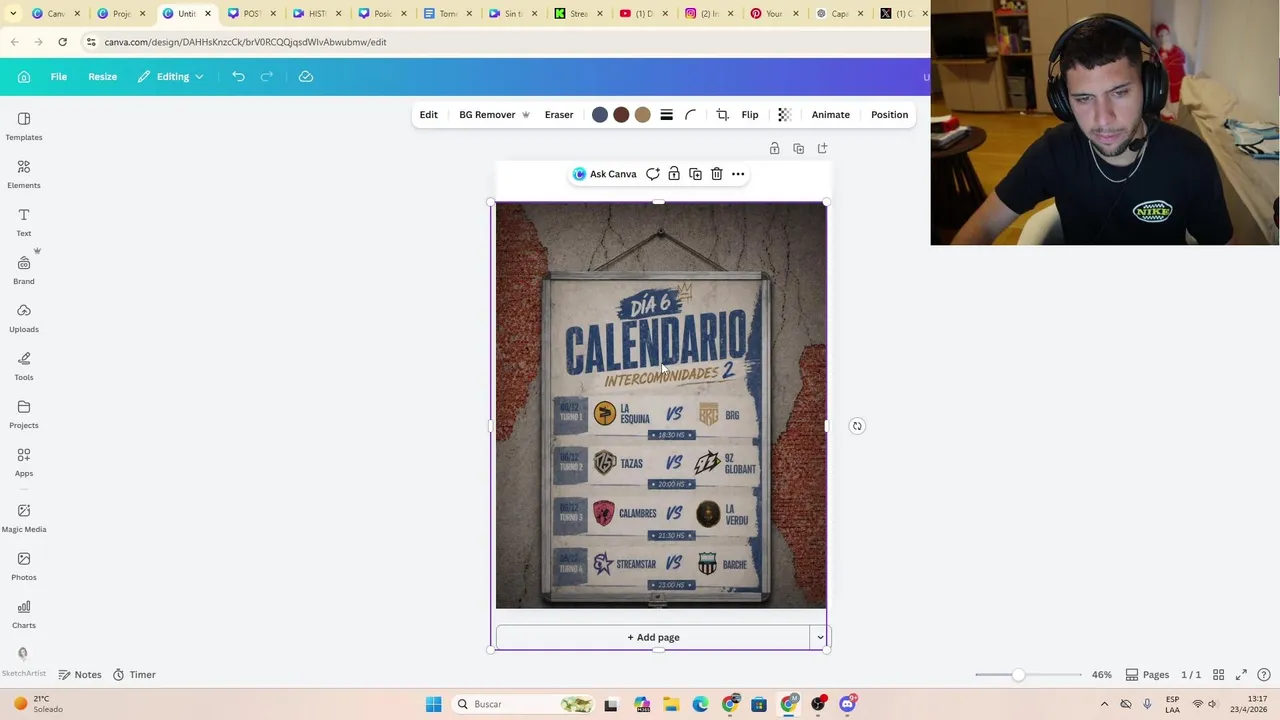Open the Elements panel
Screen dimensions: 1280x720
point(24,174)
